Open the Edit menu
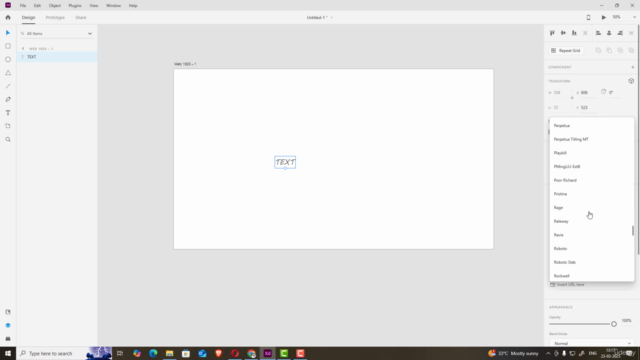640x360 pixels. pos(37,6)
